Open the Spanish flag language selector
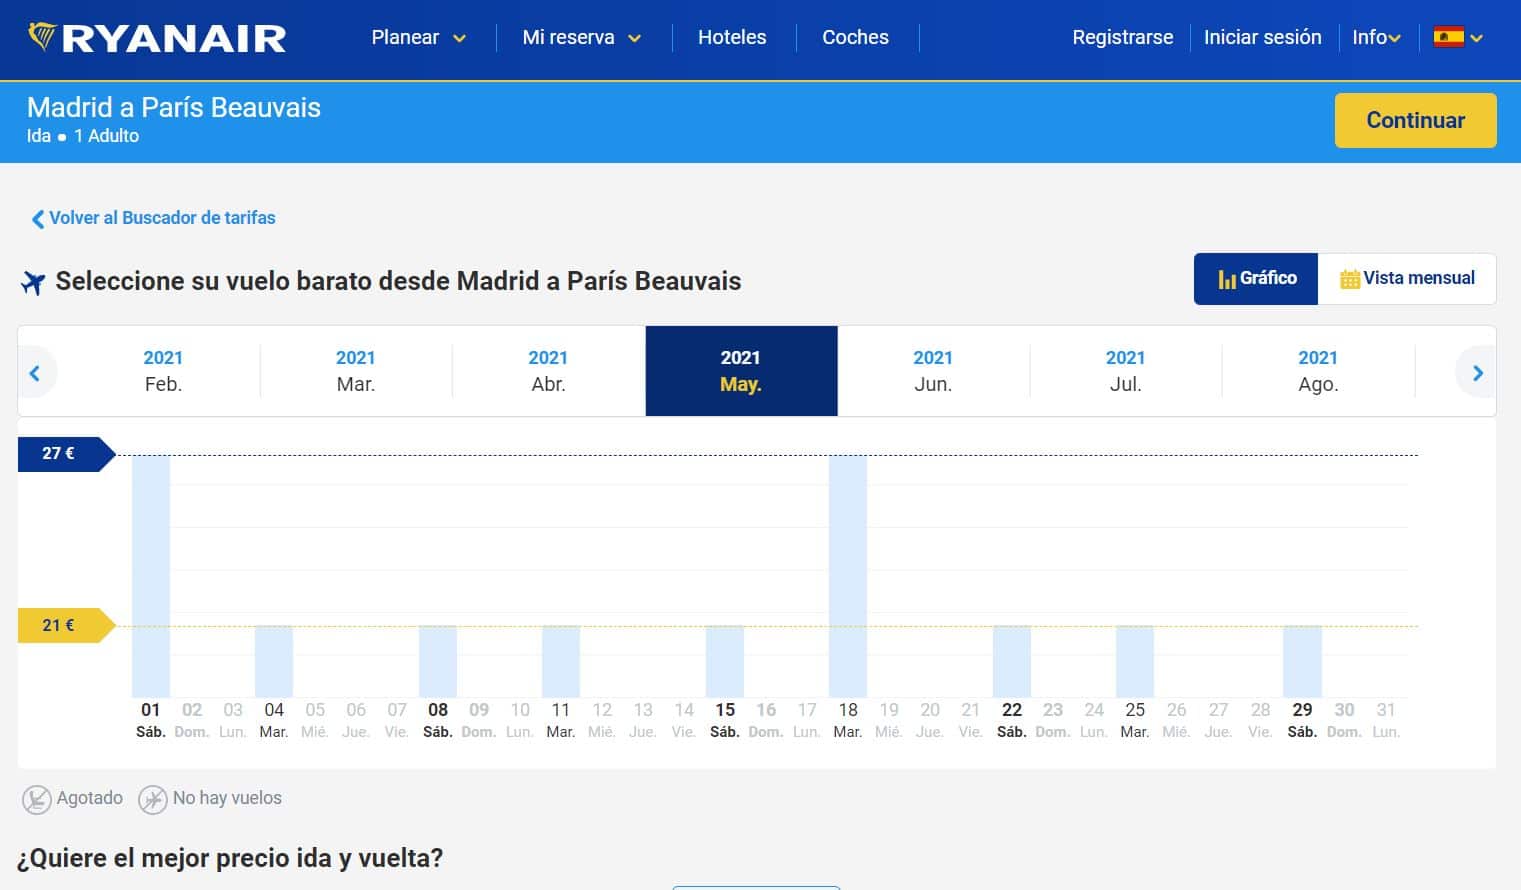1521x890 pixels. coord(1458,38)
